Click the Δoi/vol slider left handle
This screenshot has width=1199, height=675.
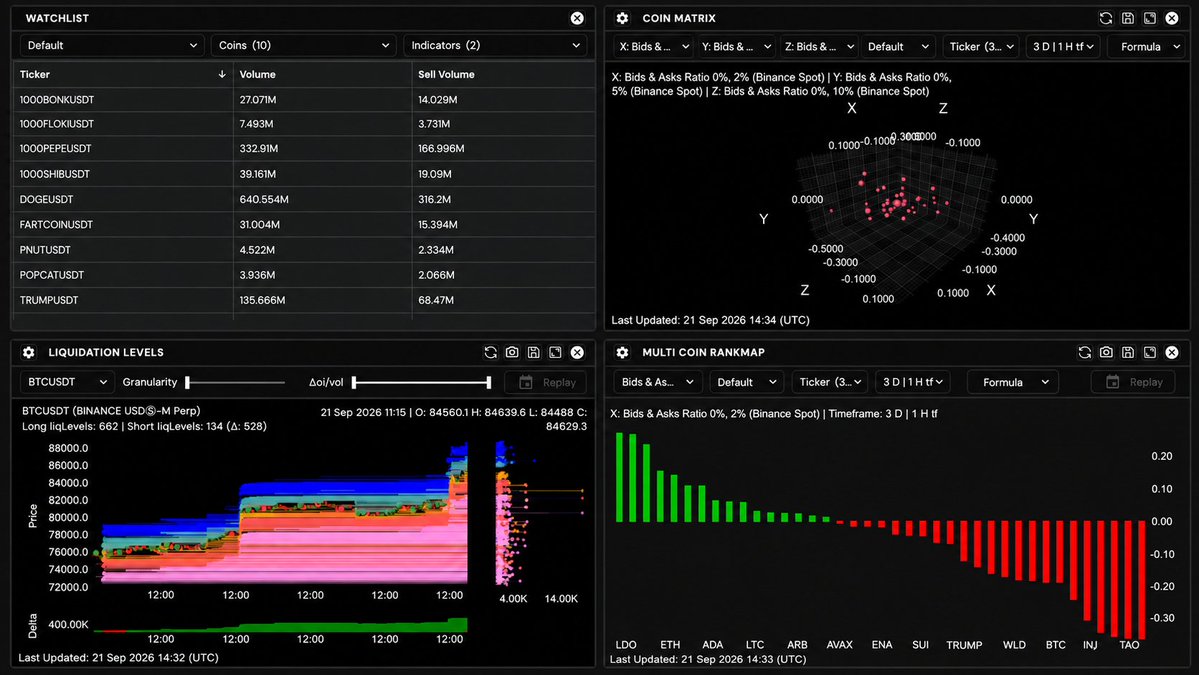click(x=354, y=382)
